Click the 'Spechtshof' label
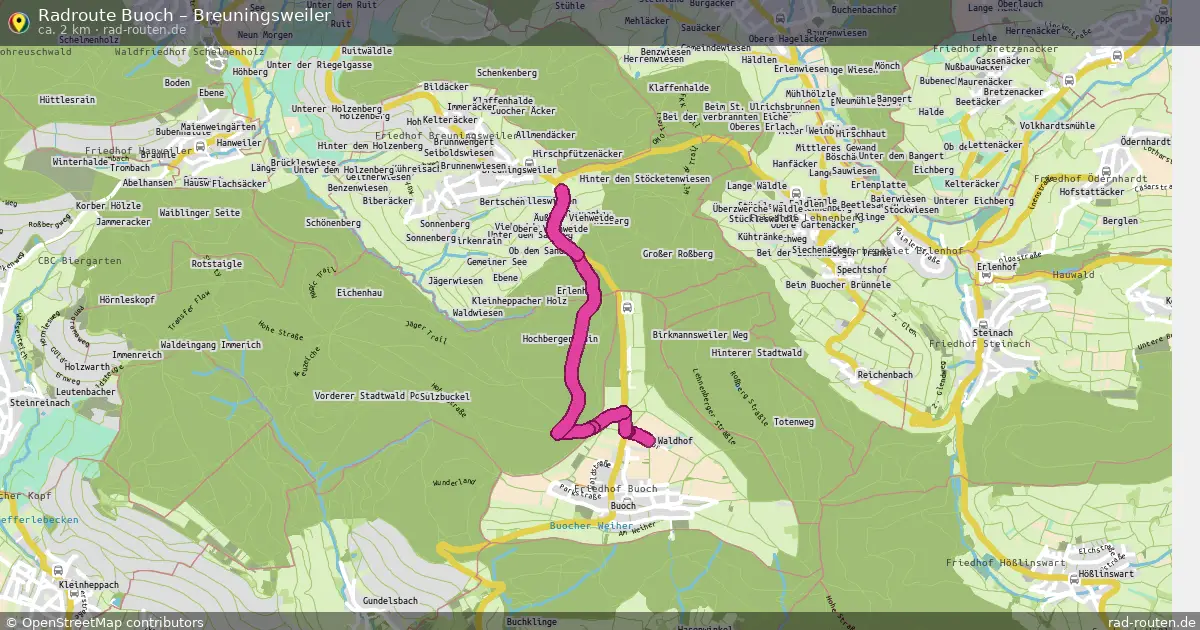 coord(861,270)
